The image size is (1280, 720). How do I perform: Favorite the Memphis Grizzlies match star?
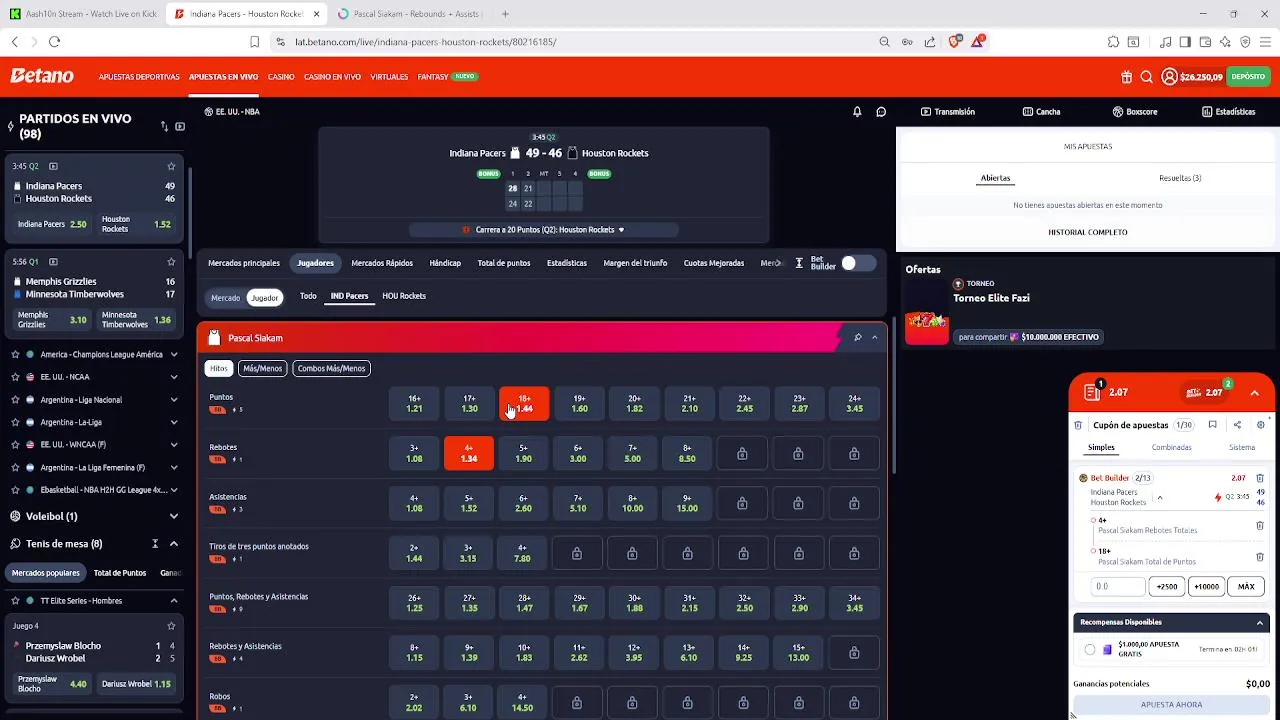[x=171, y=262]
